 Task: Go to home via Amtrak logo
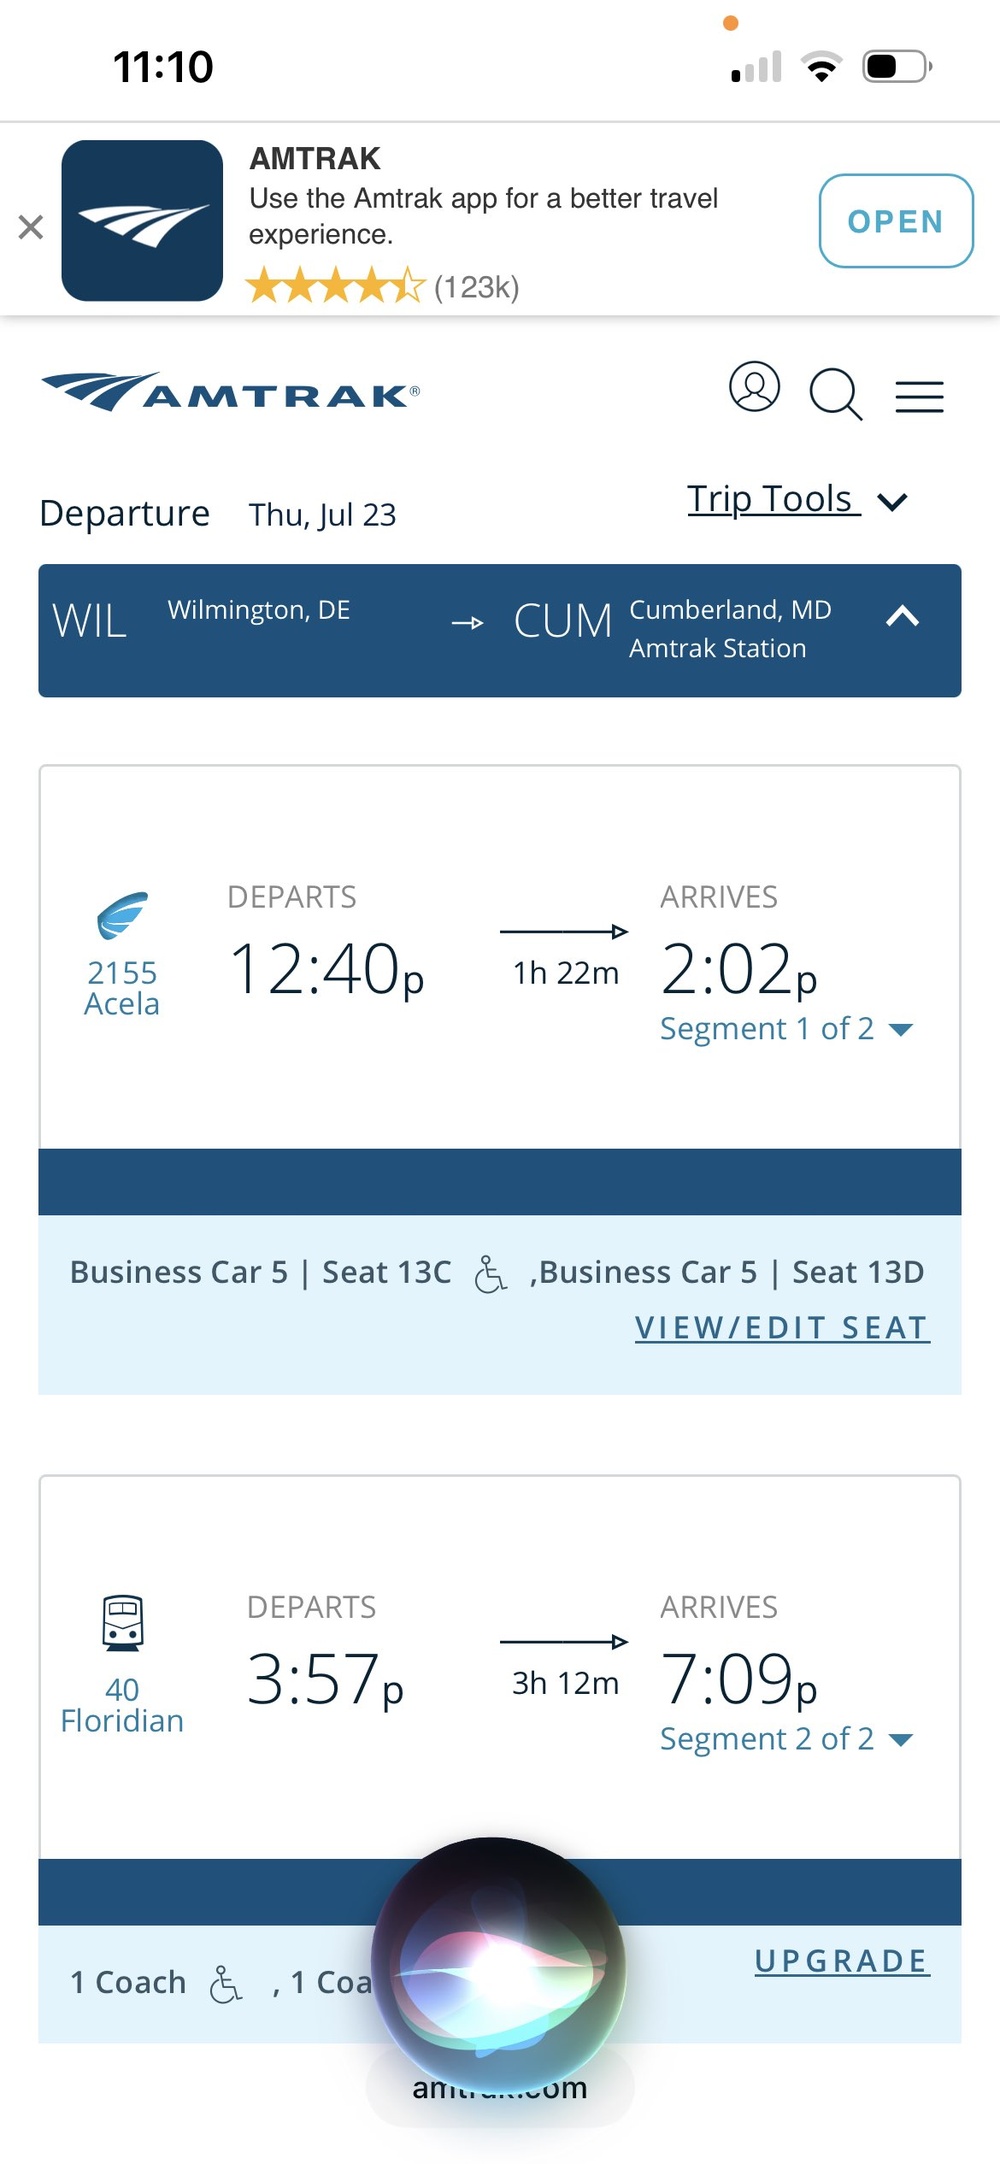click(x=231, y=392)
